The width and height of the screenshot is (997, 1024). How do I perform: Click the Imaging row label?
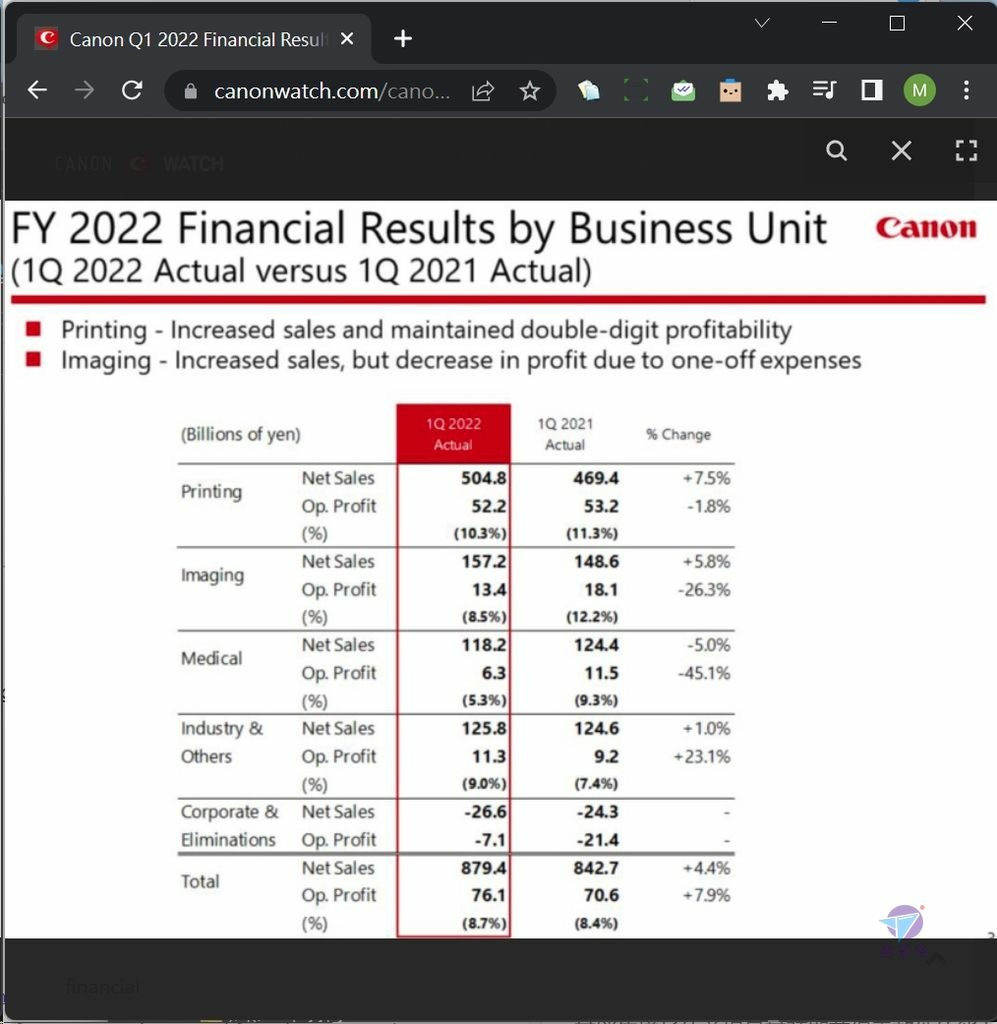(x=213, y=575)
